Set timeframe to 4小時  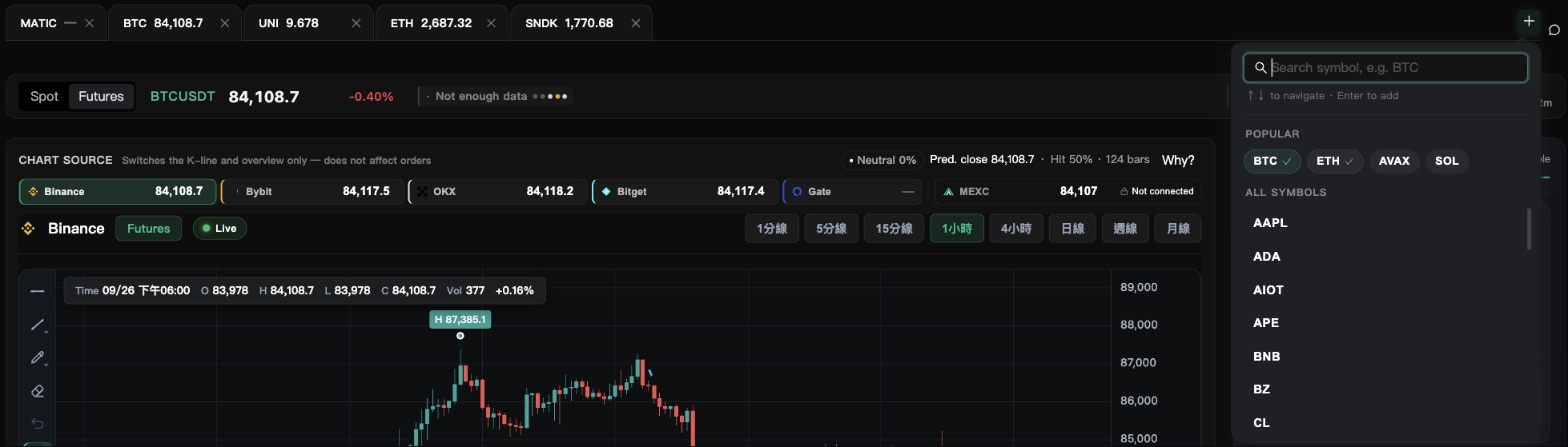[1015, 229]
